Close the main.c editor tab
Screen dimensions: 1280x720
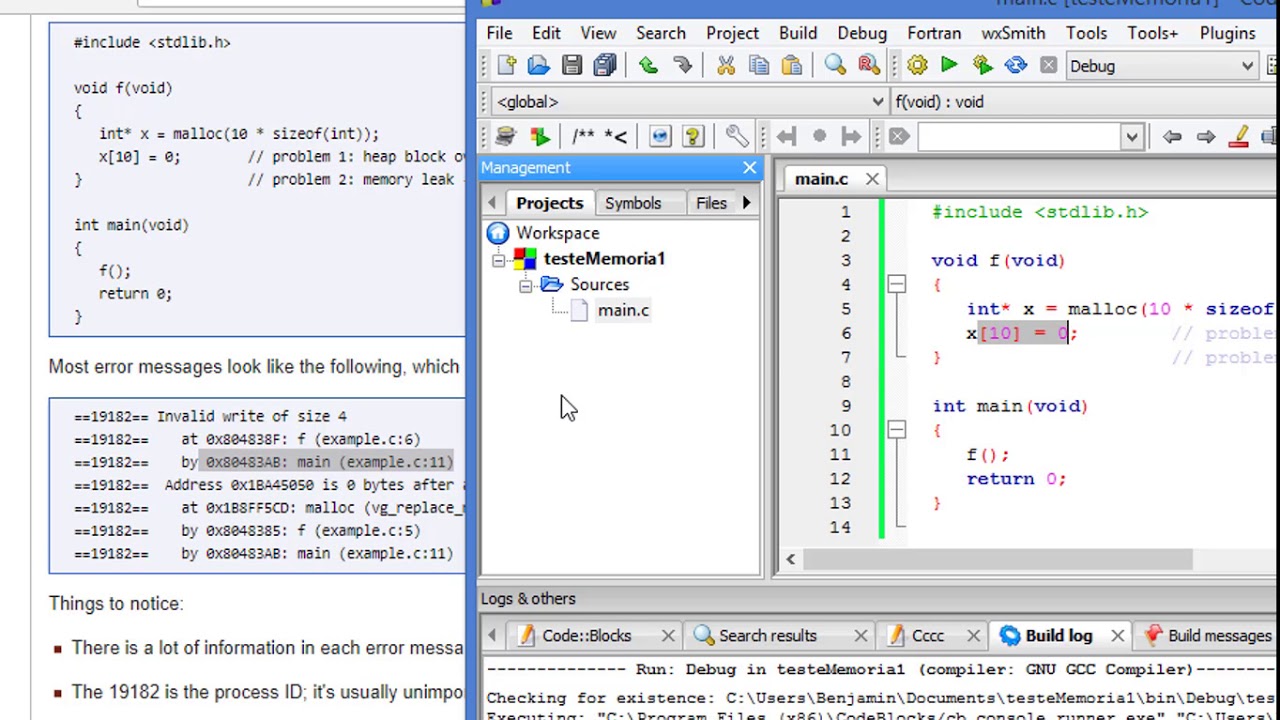(872, 179)
